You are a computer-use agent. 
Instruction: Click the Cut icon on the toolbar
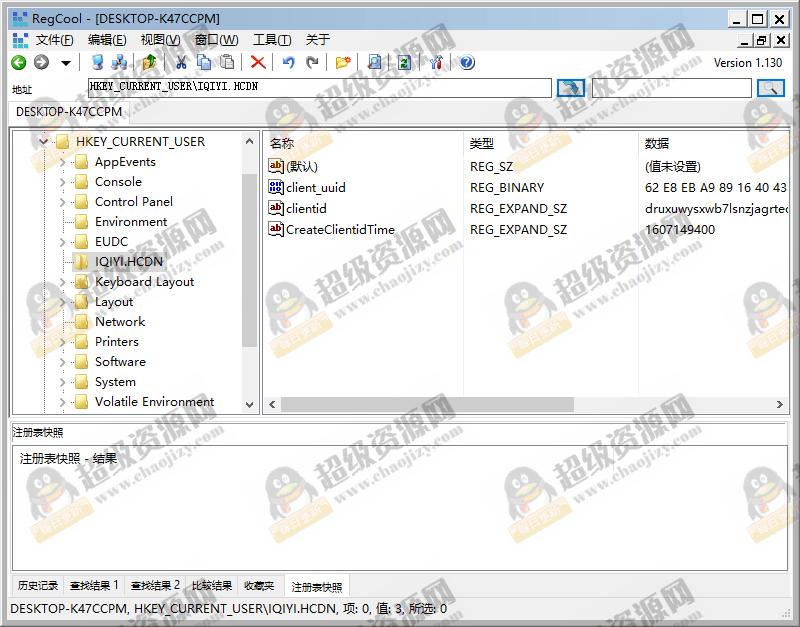[x=183, y=62]
